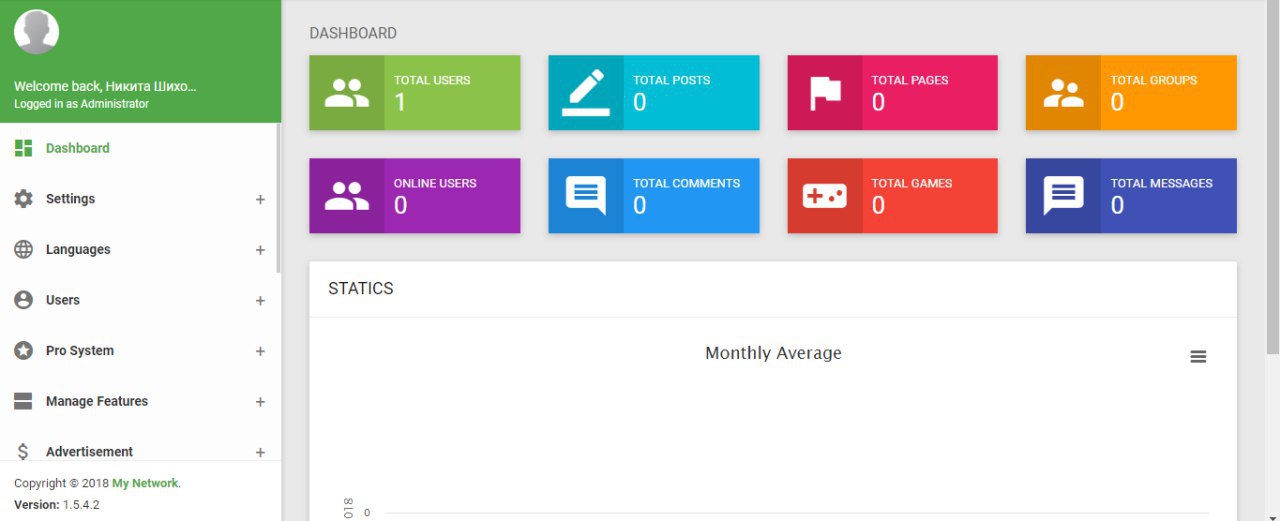Click the Dashboard grid icon
Viewport: 1280px width, 521px height.
[24, 148]
